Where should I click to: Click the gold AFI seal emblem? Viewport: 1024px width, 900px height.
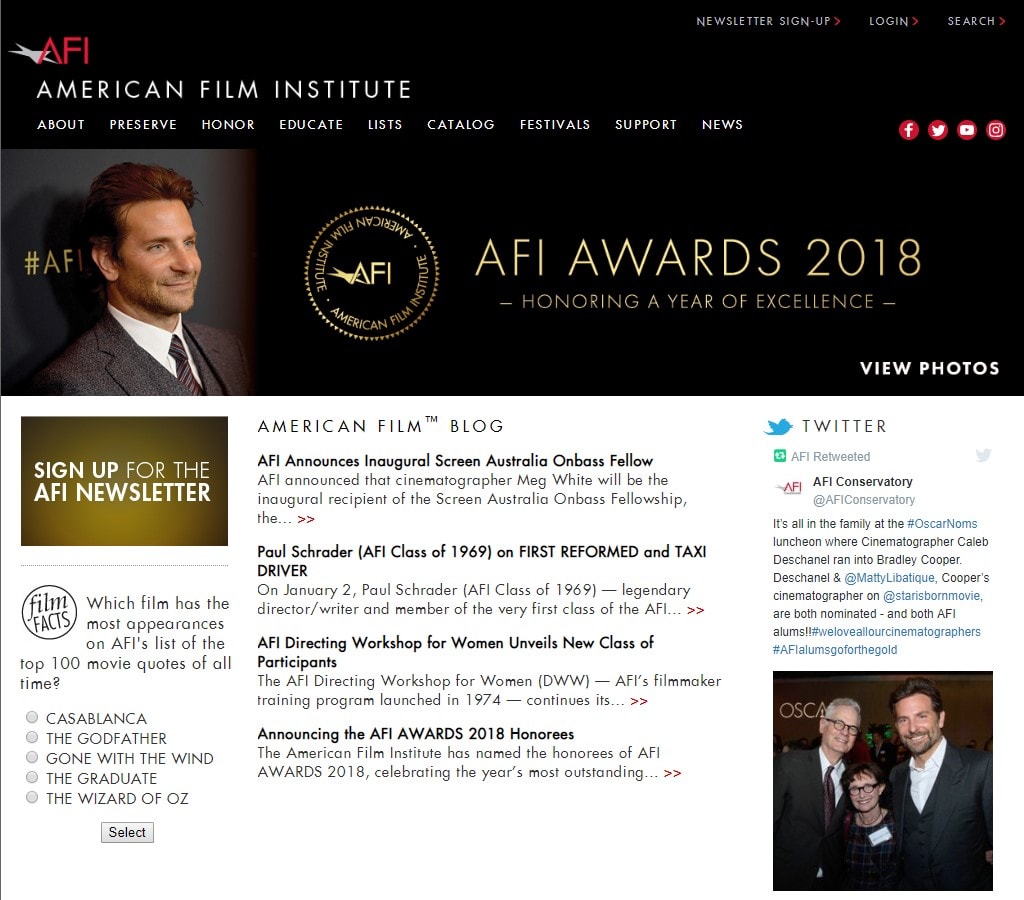pyautogui.click(x=372, y=273)
